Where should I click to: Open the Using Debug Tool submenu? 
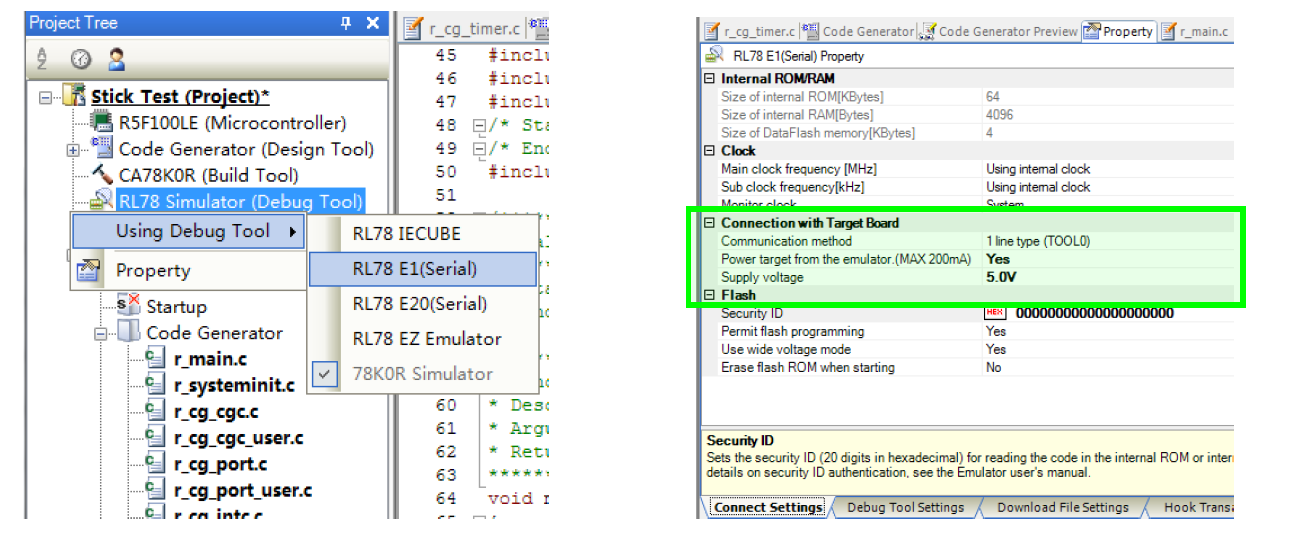188,232
